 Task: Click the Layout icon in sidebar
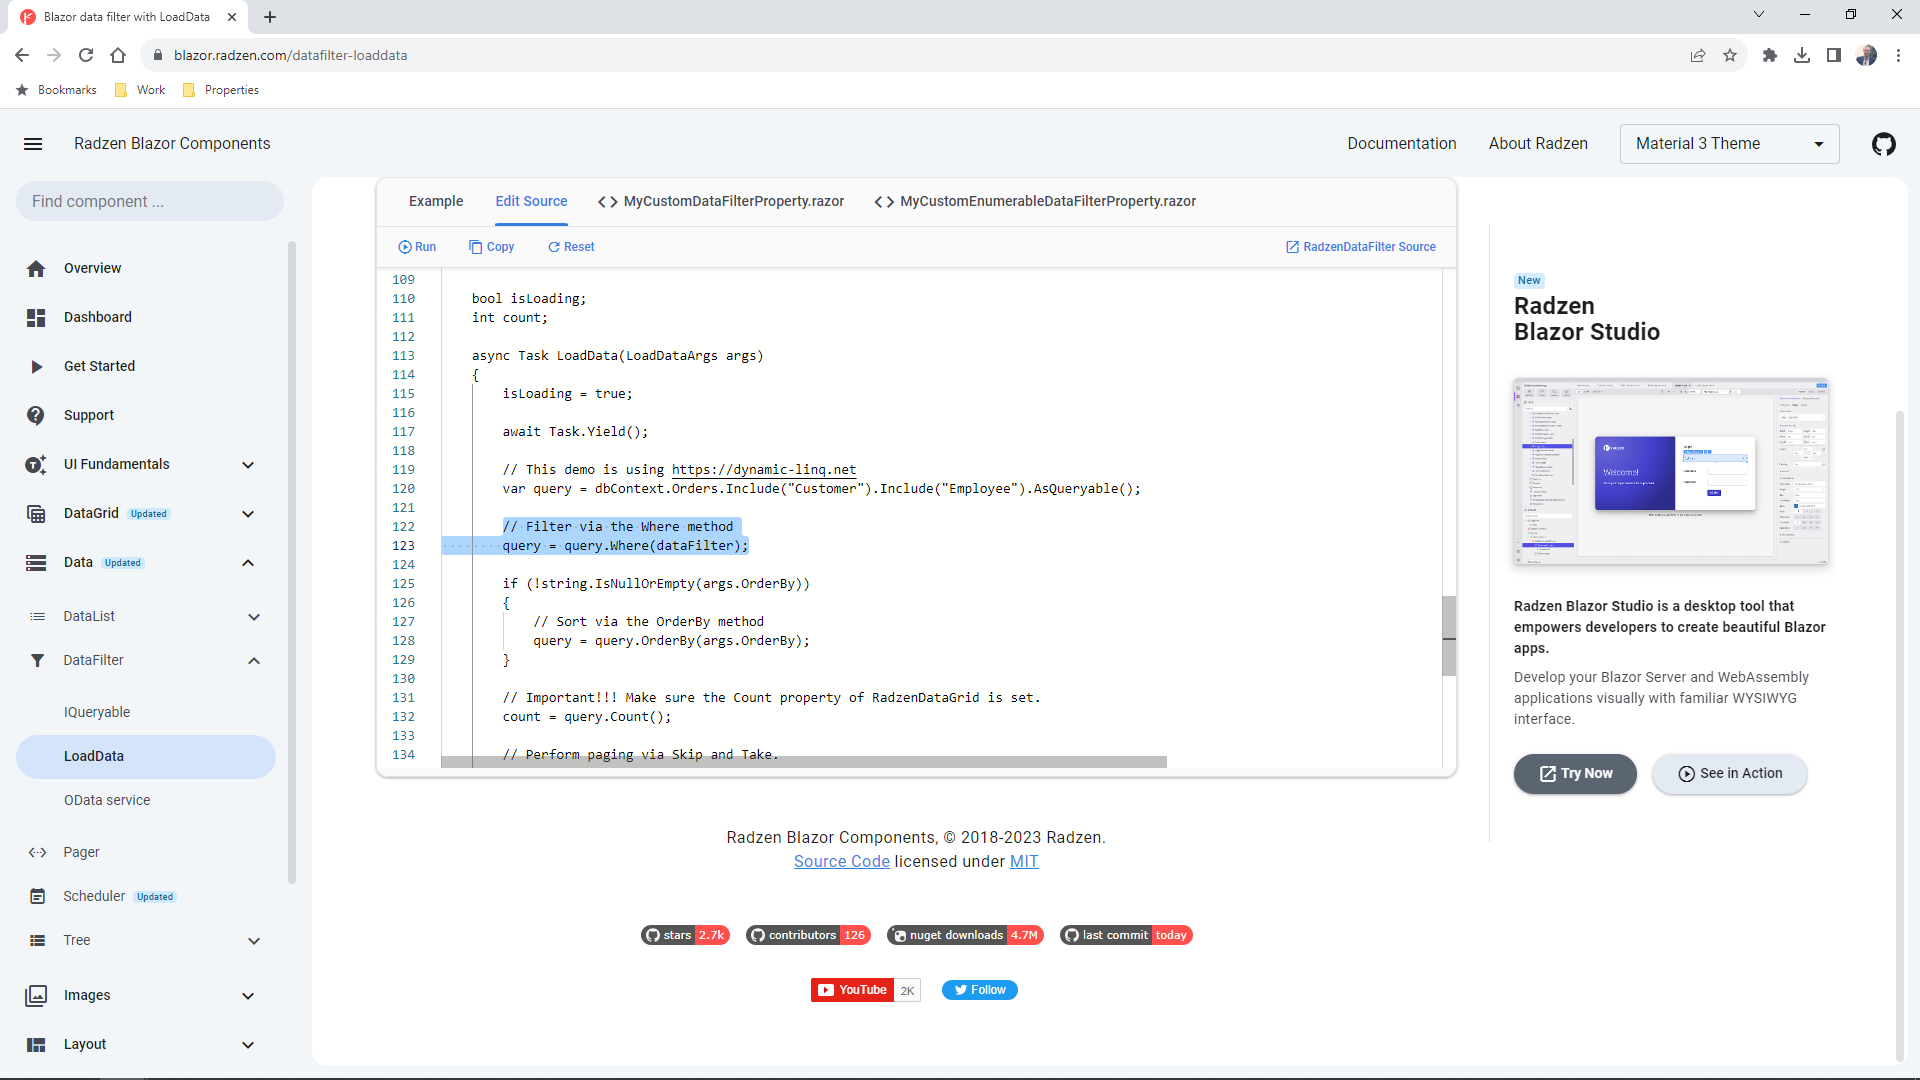36,1044
